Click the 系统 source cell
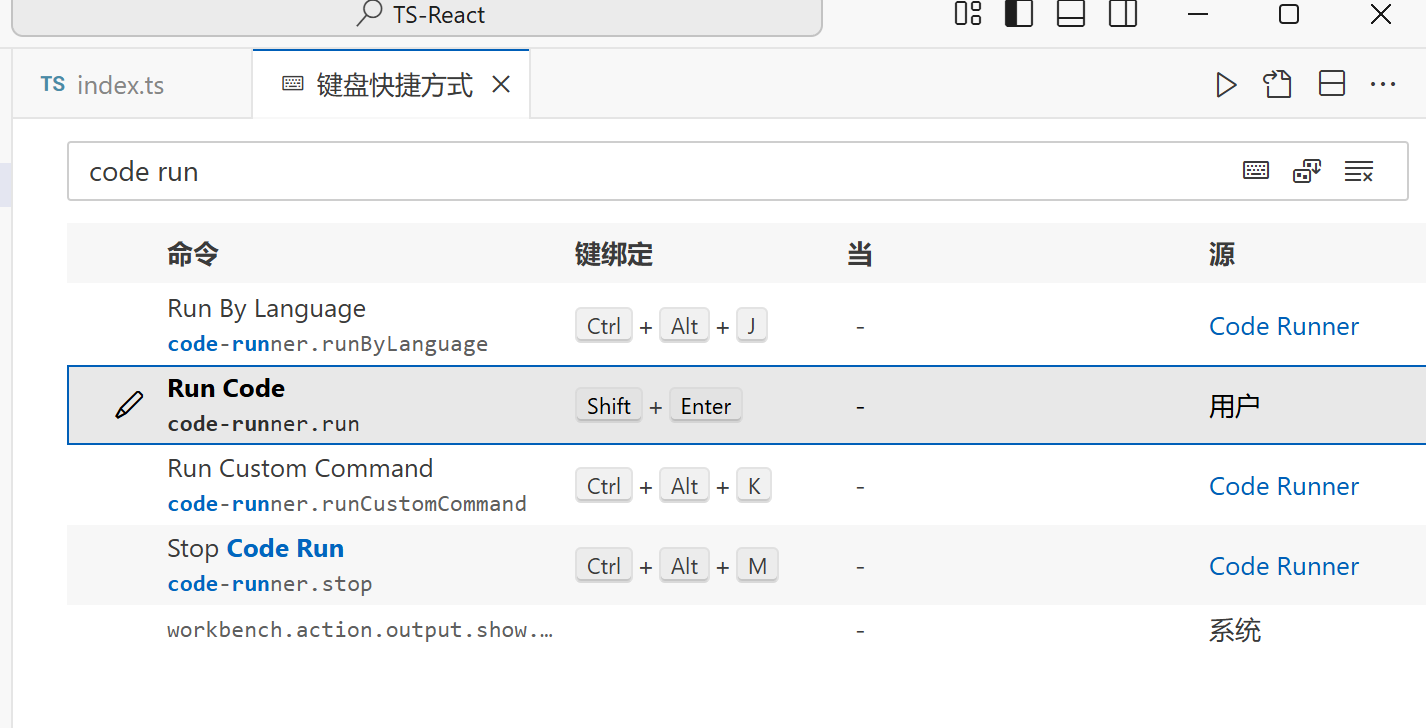The image size is (1426, 728). click(x=1235, y=630)
